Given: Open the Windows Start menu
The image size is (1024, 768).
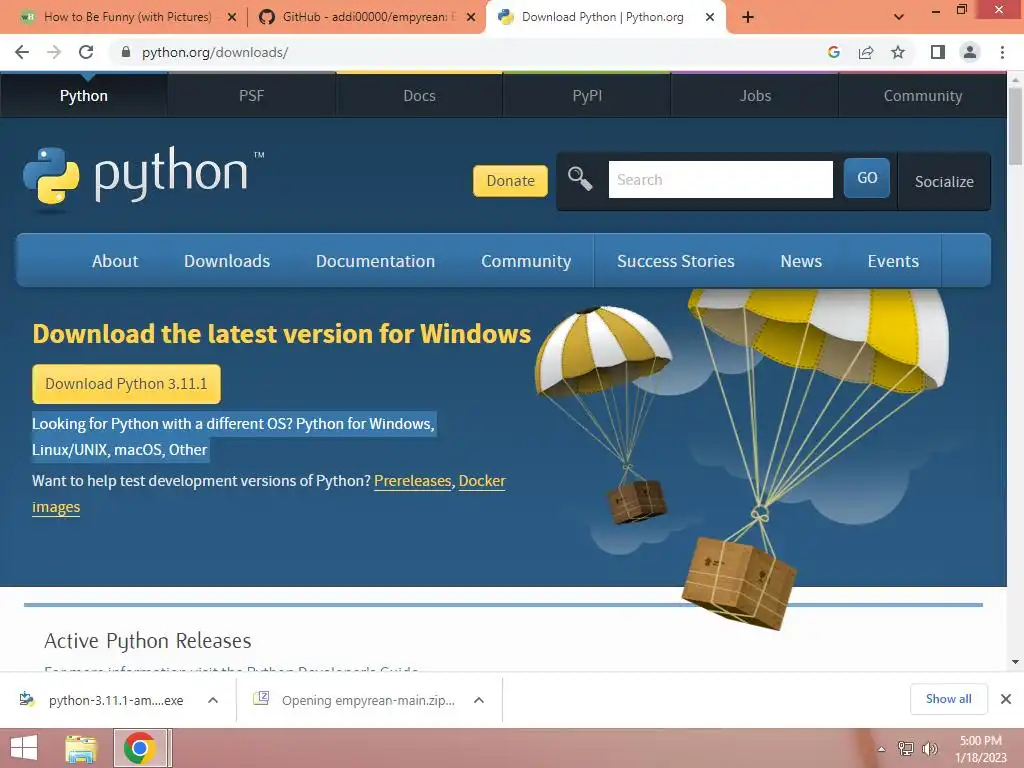Looking at the screenshot, I should (x=24, y=748).
